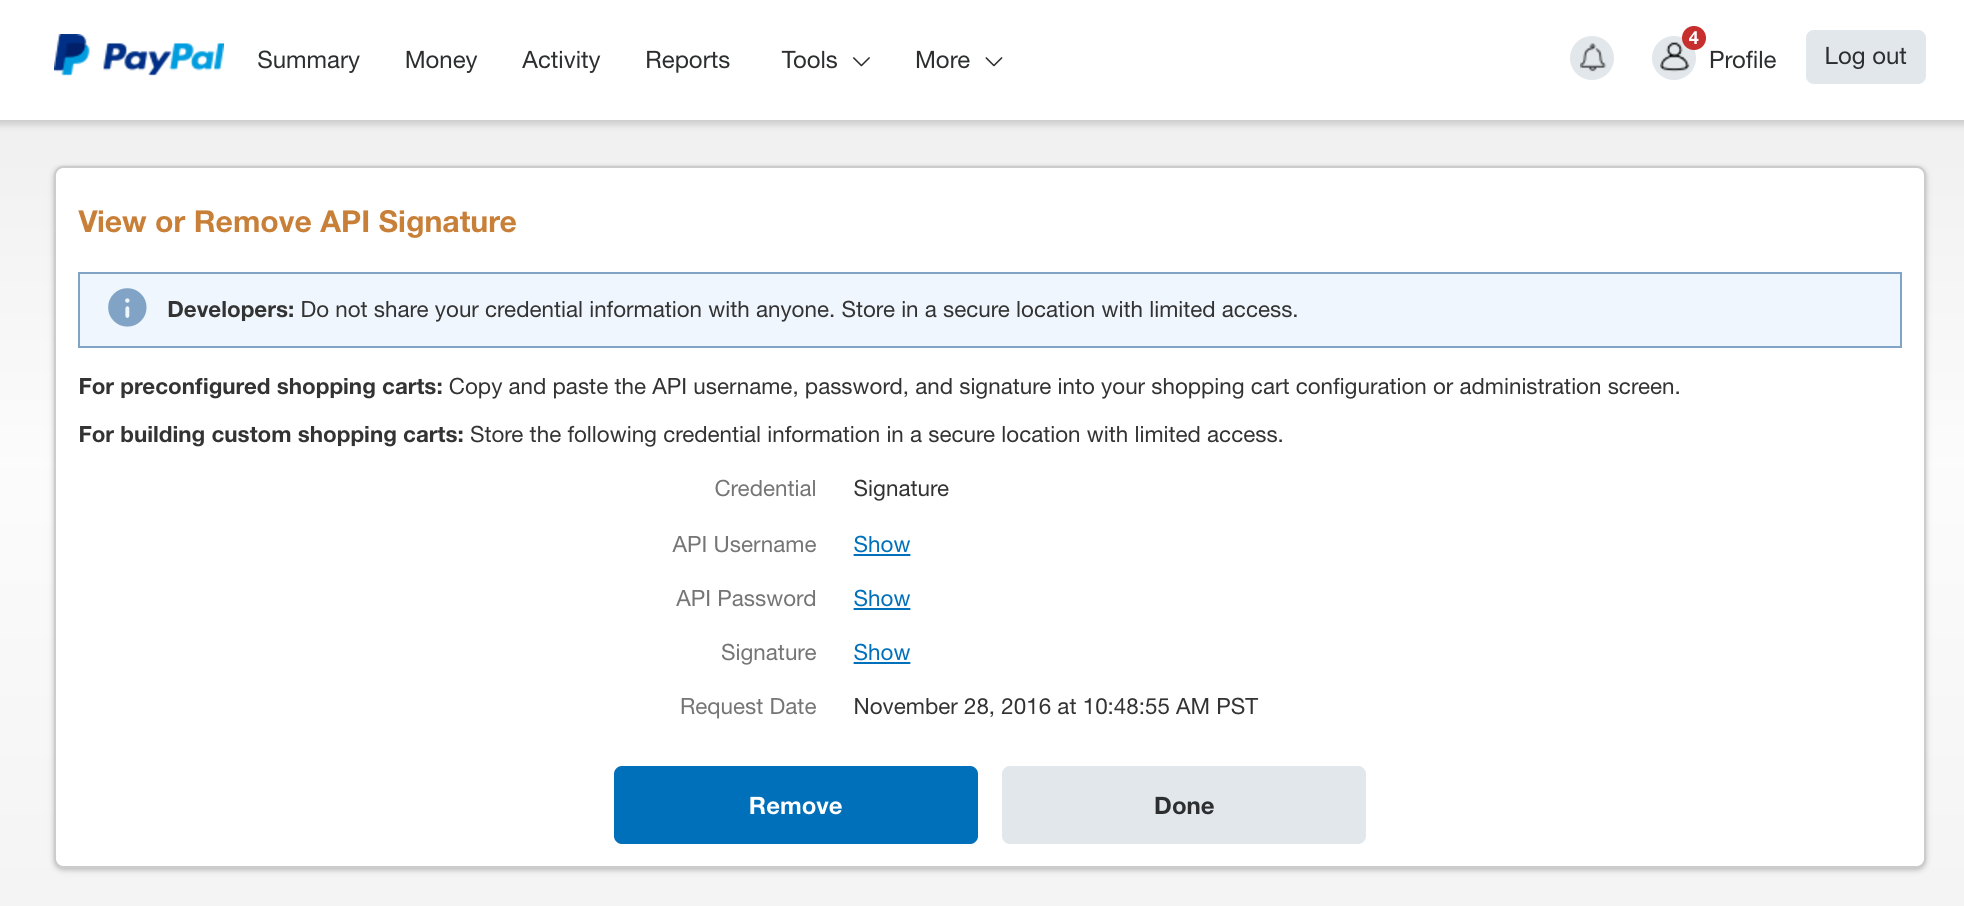Open the Activity menu item

[561, 60]
